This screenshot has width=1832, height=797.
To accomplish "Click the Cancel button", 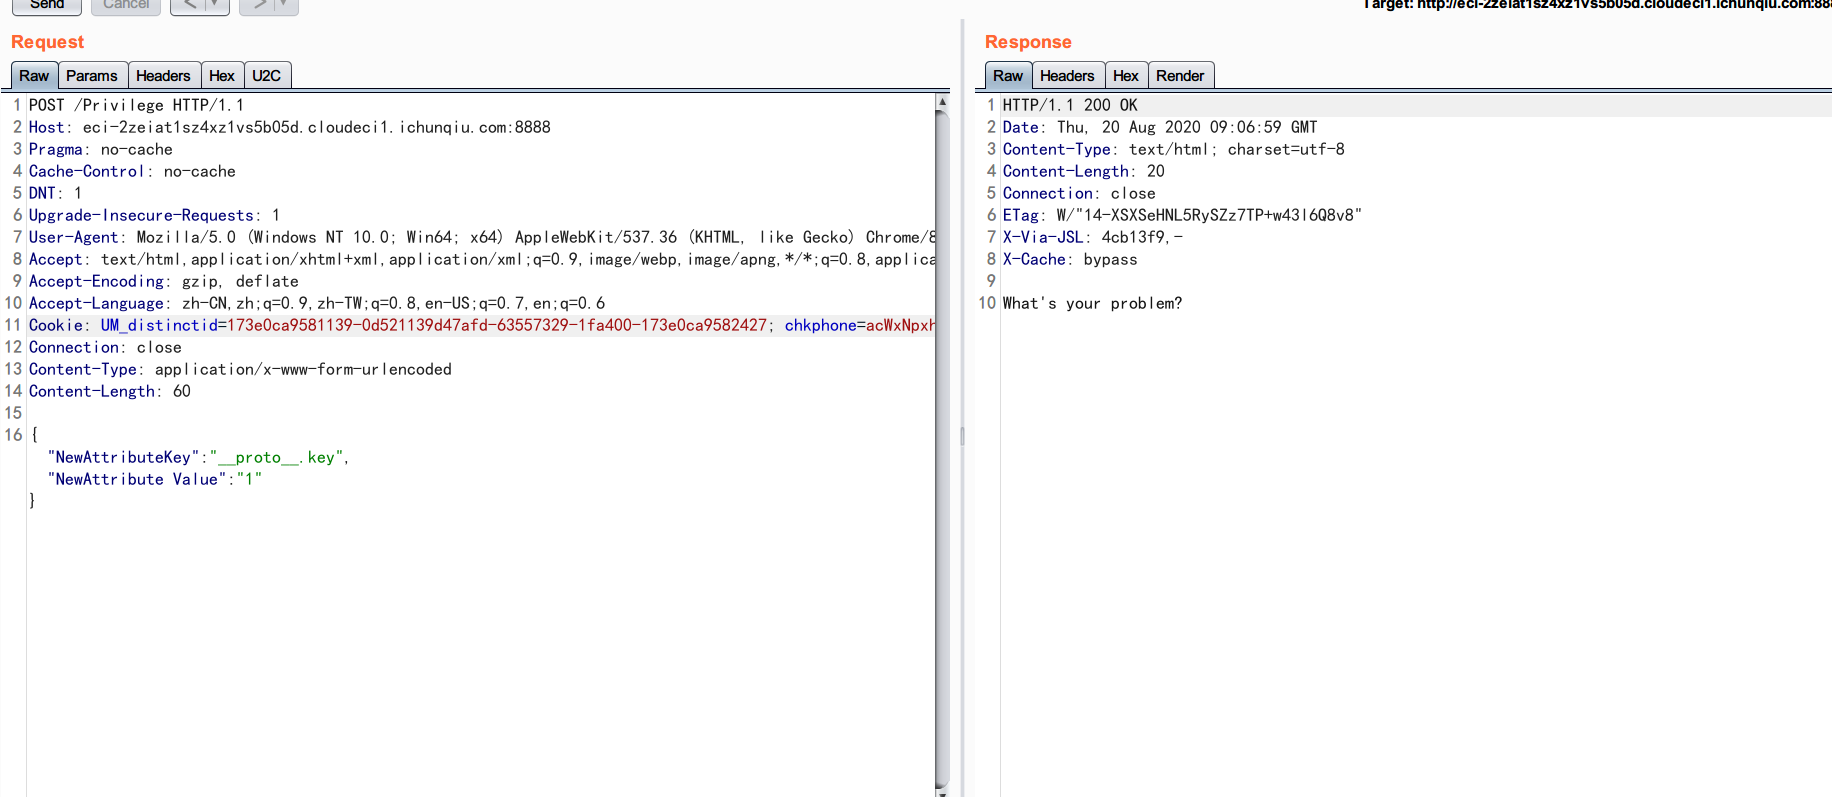I will [x=126, y=5].
